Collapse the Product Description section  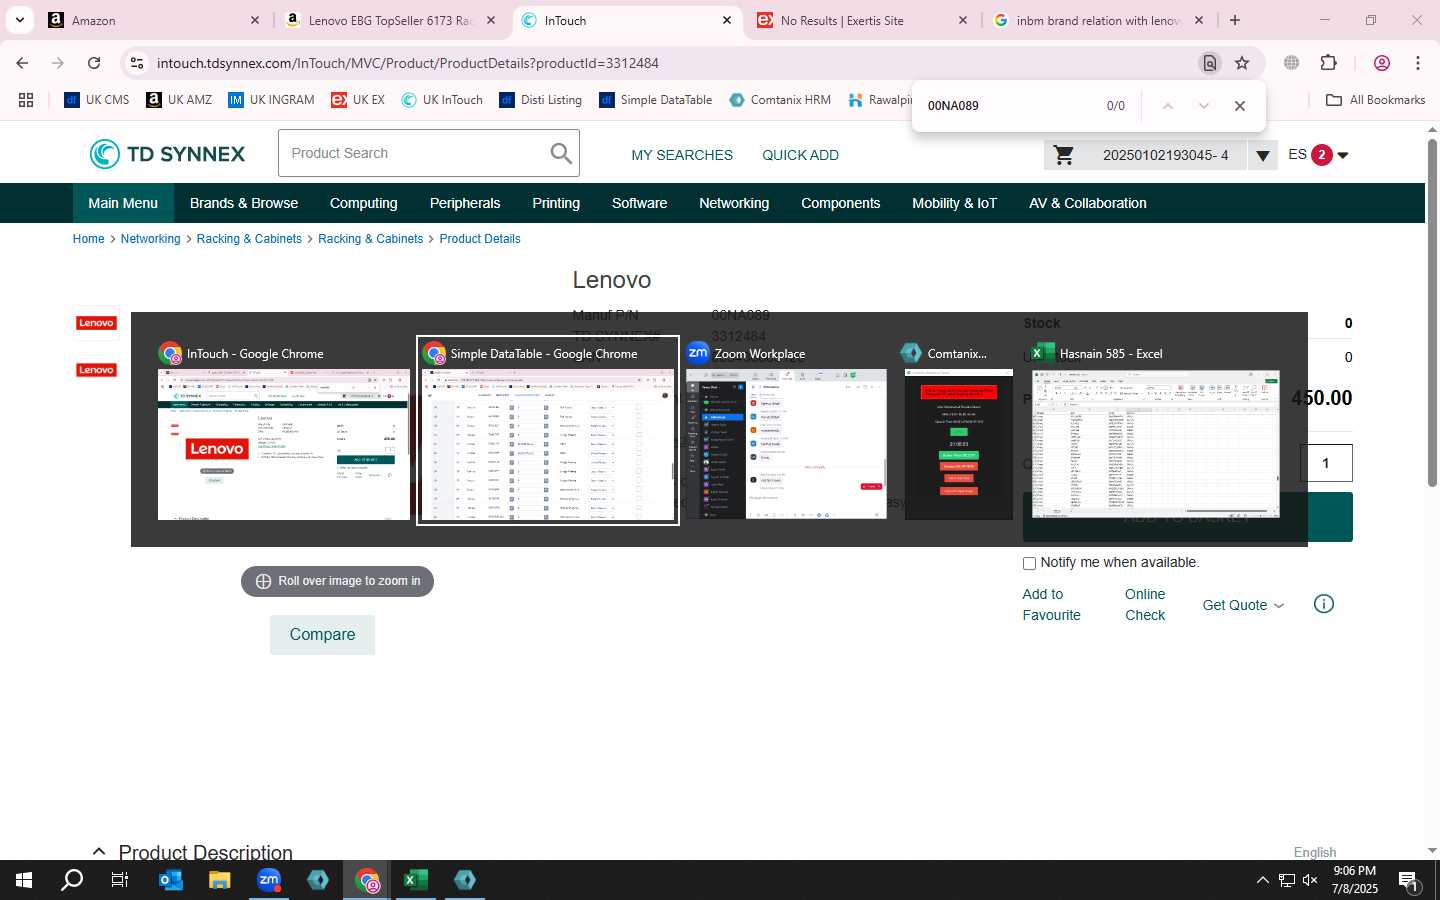(x=99, y=852)
